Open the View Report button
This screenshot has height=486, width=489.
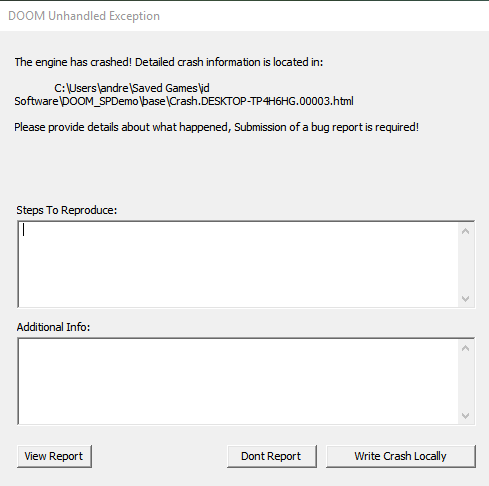pyautogui.click(x=54, y=456)
